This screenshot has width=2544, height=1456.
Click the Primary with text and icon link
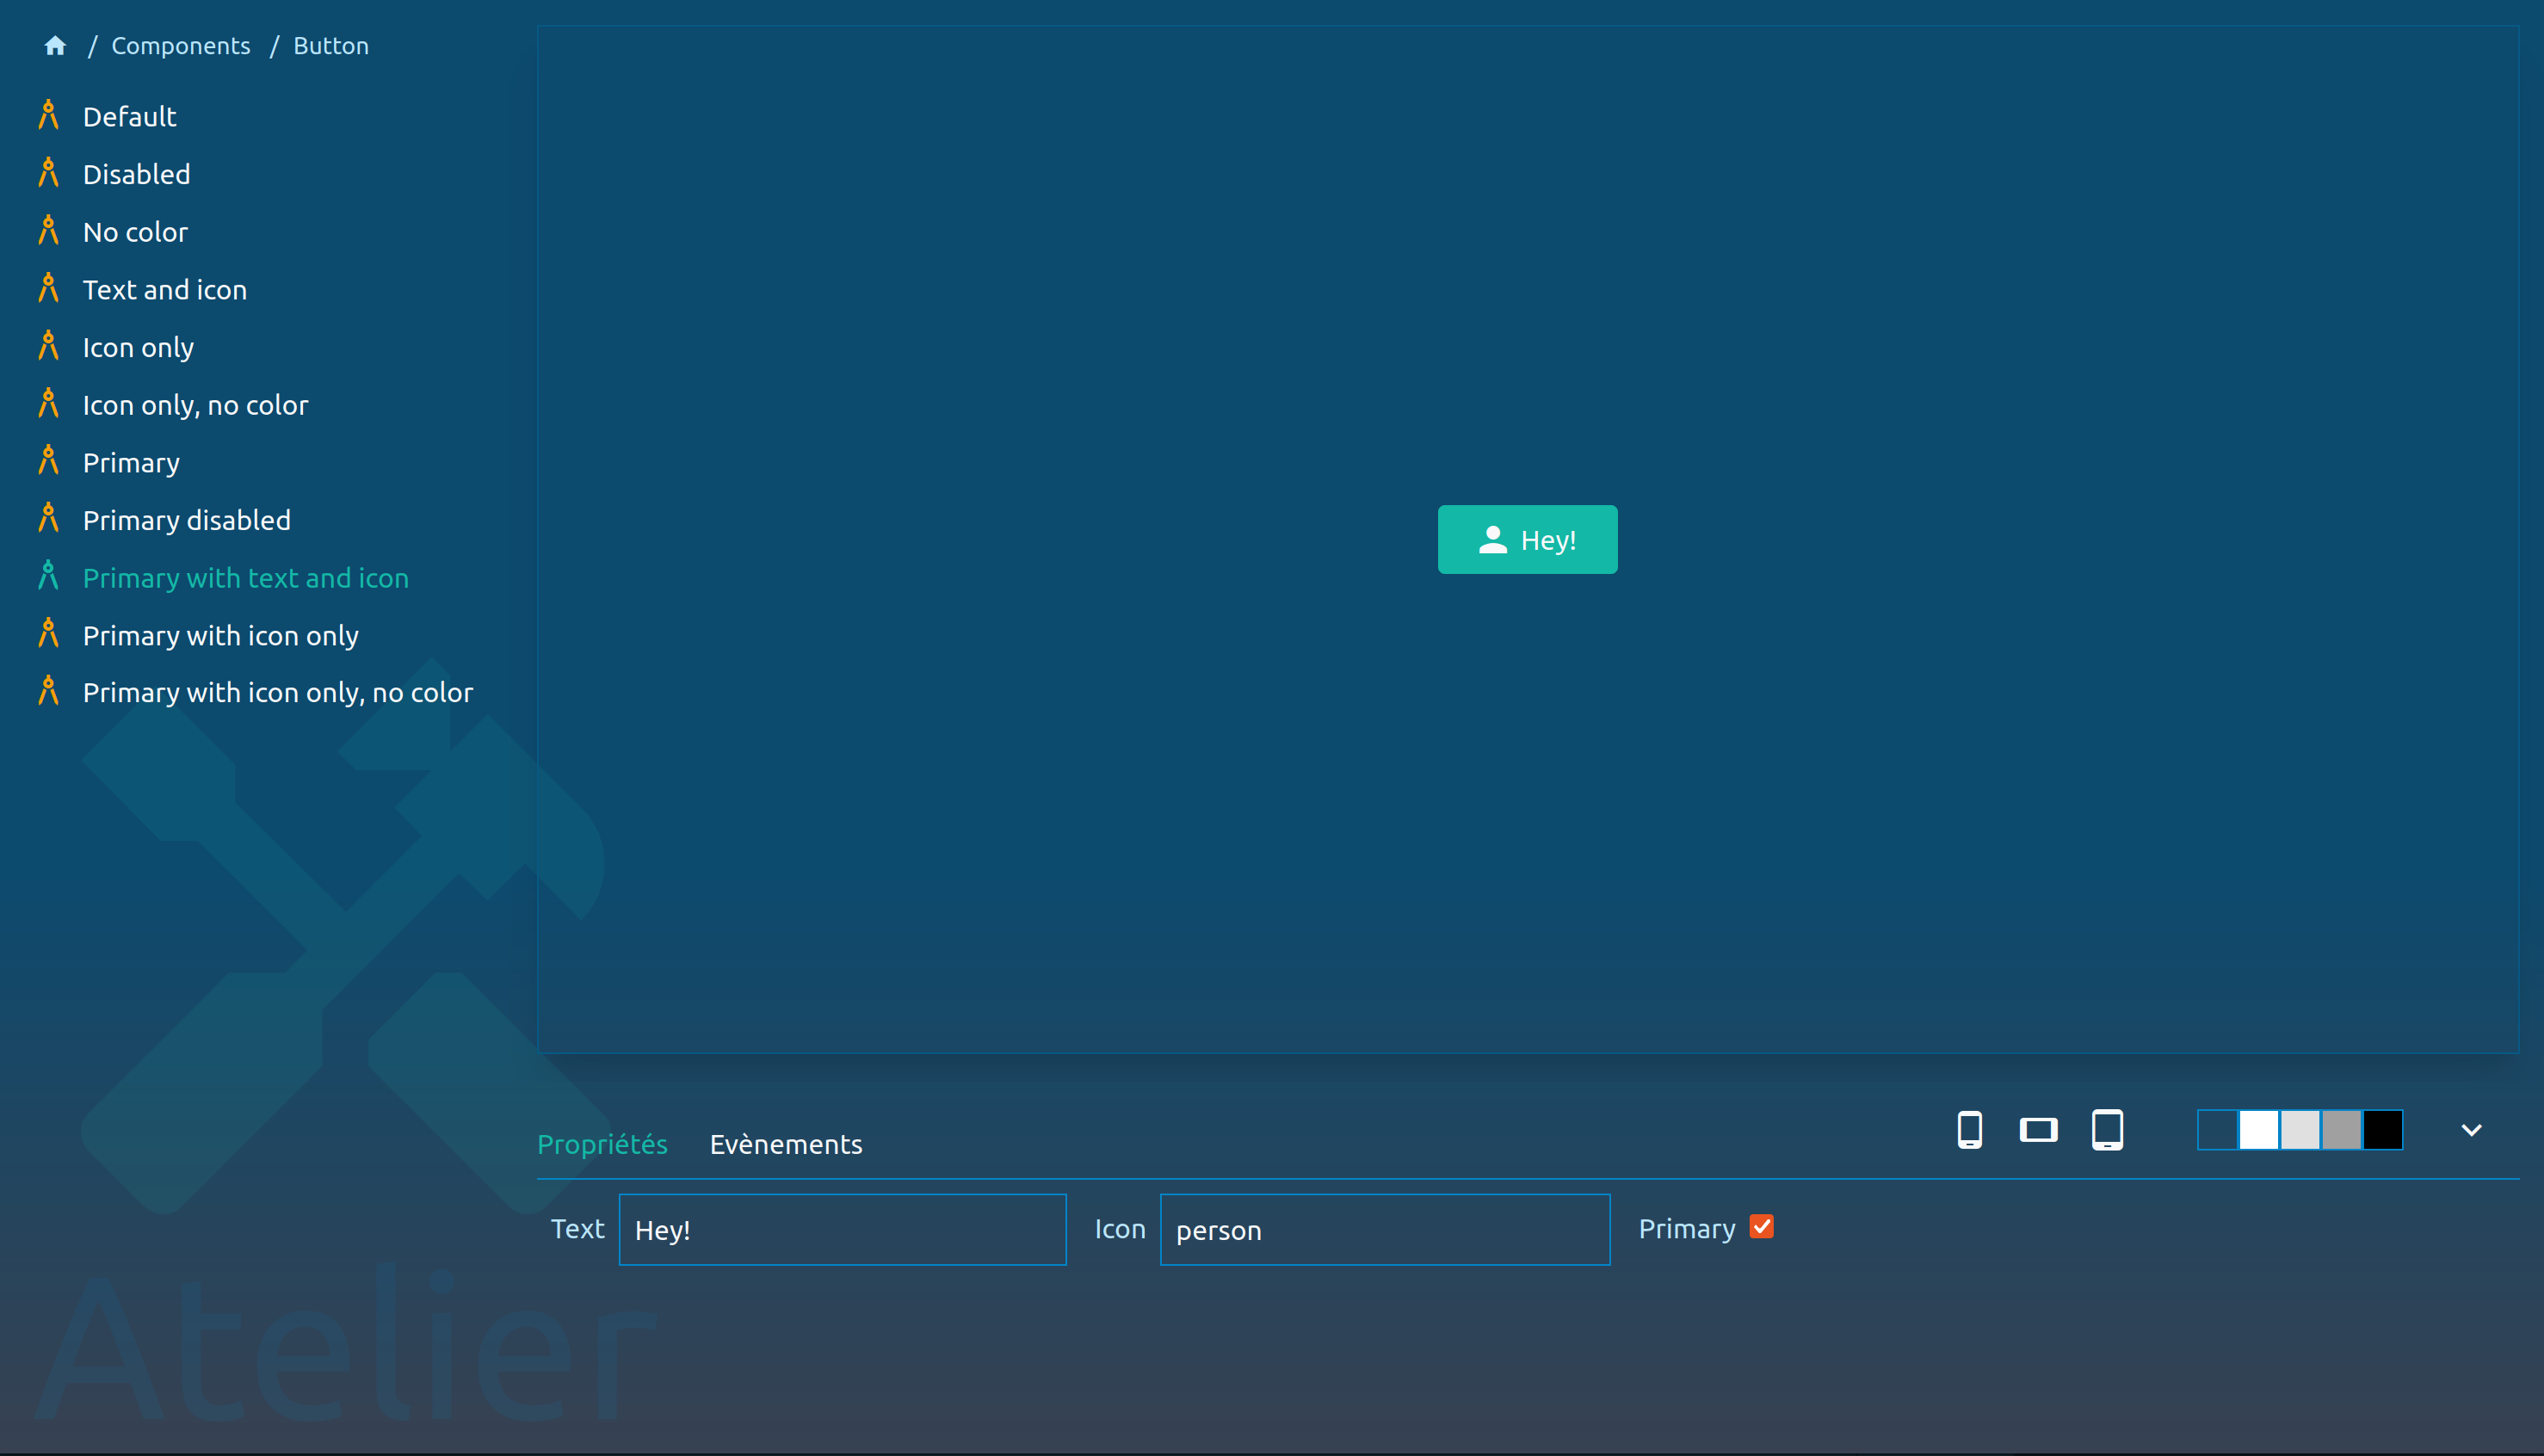tap(246, 577)
